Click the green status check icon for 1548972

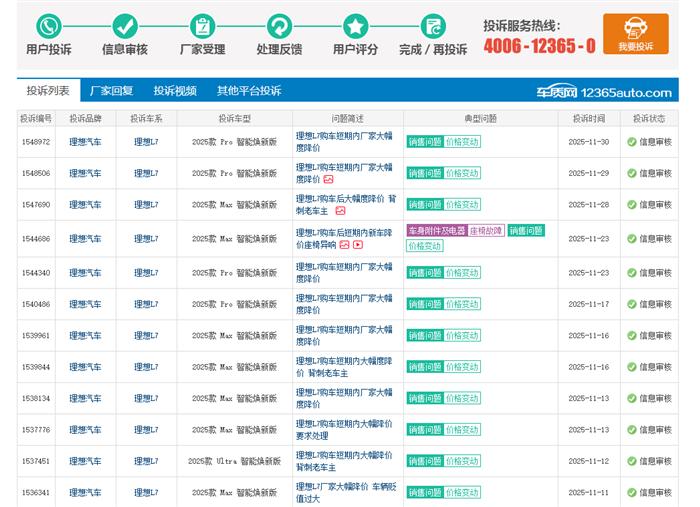(x=632, y=142)
